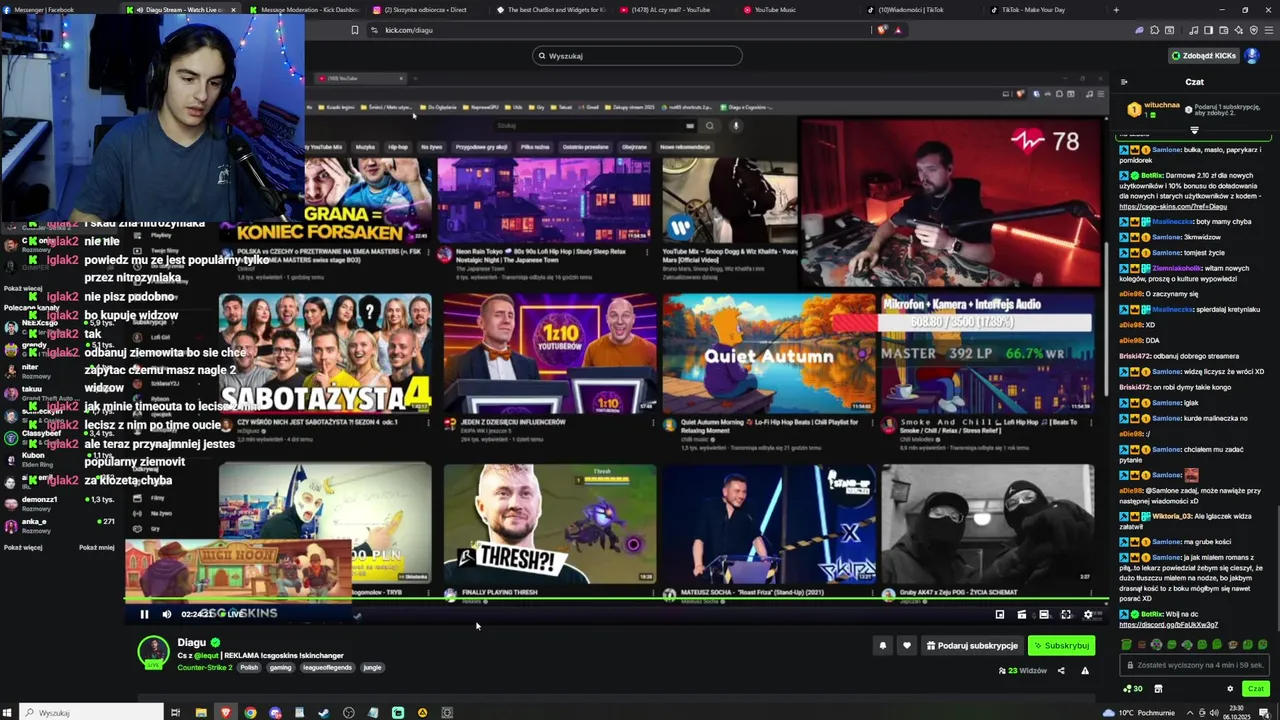Image resolution: width=1280 pixels, height=720 pixels.
Task: Click the bookmark icon in address bar
Action: click(x=354, y=30)
